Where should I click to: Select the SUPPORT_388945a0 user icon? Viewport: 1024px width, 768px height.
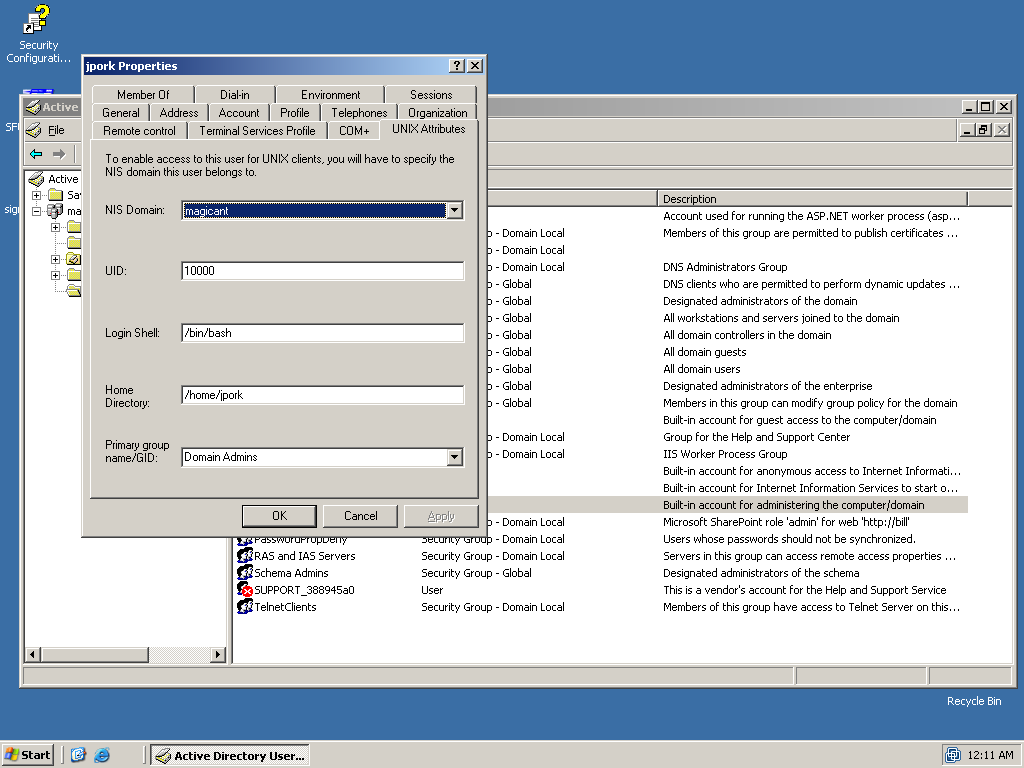(245, 590)
